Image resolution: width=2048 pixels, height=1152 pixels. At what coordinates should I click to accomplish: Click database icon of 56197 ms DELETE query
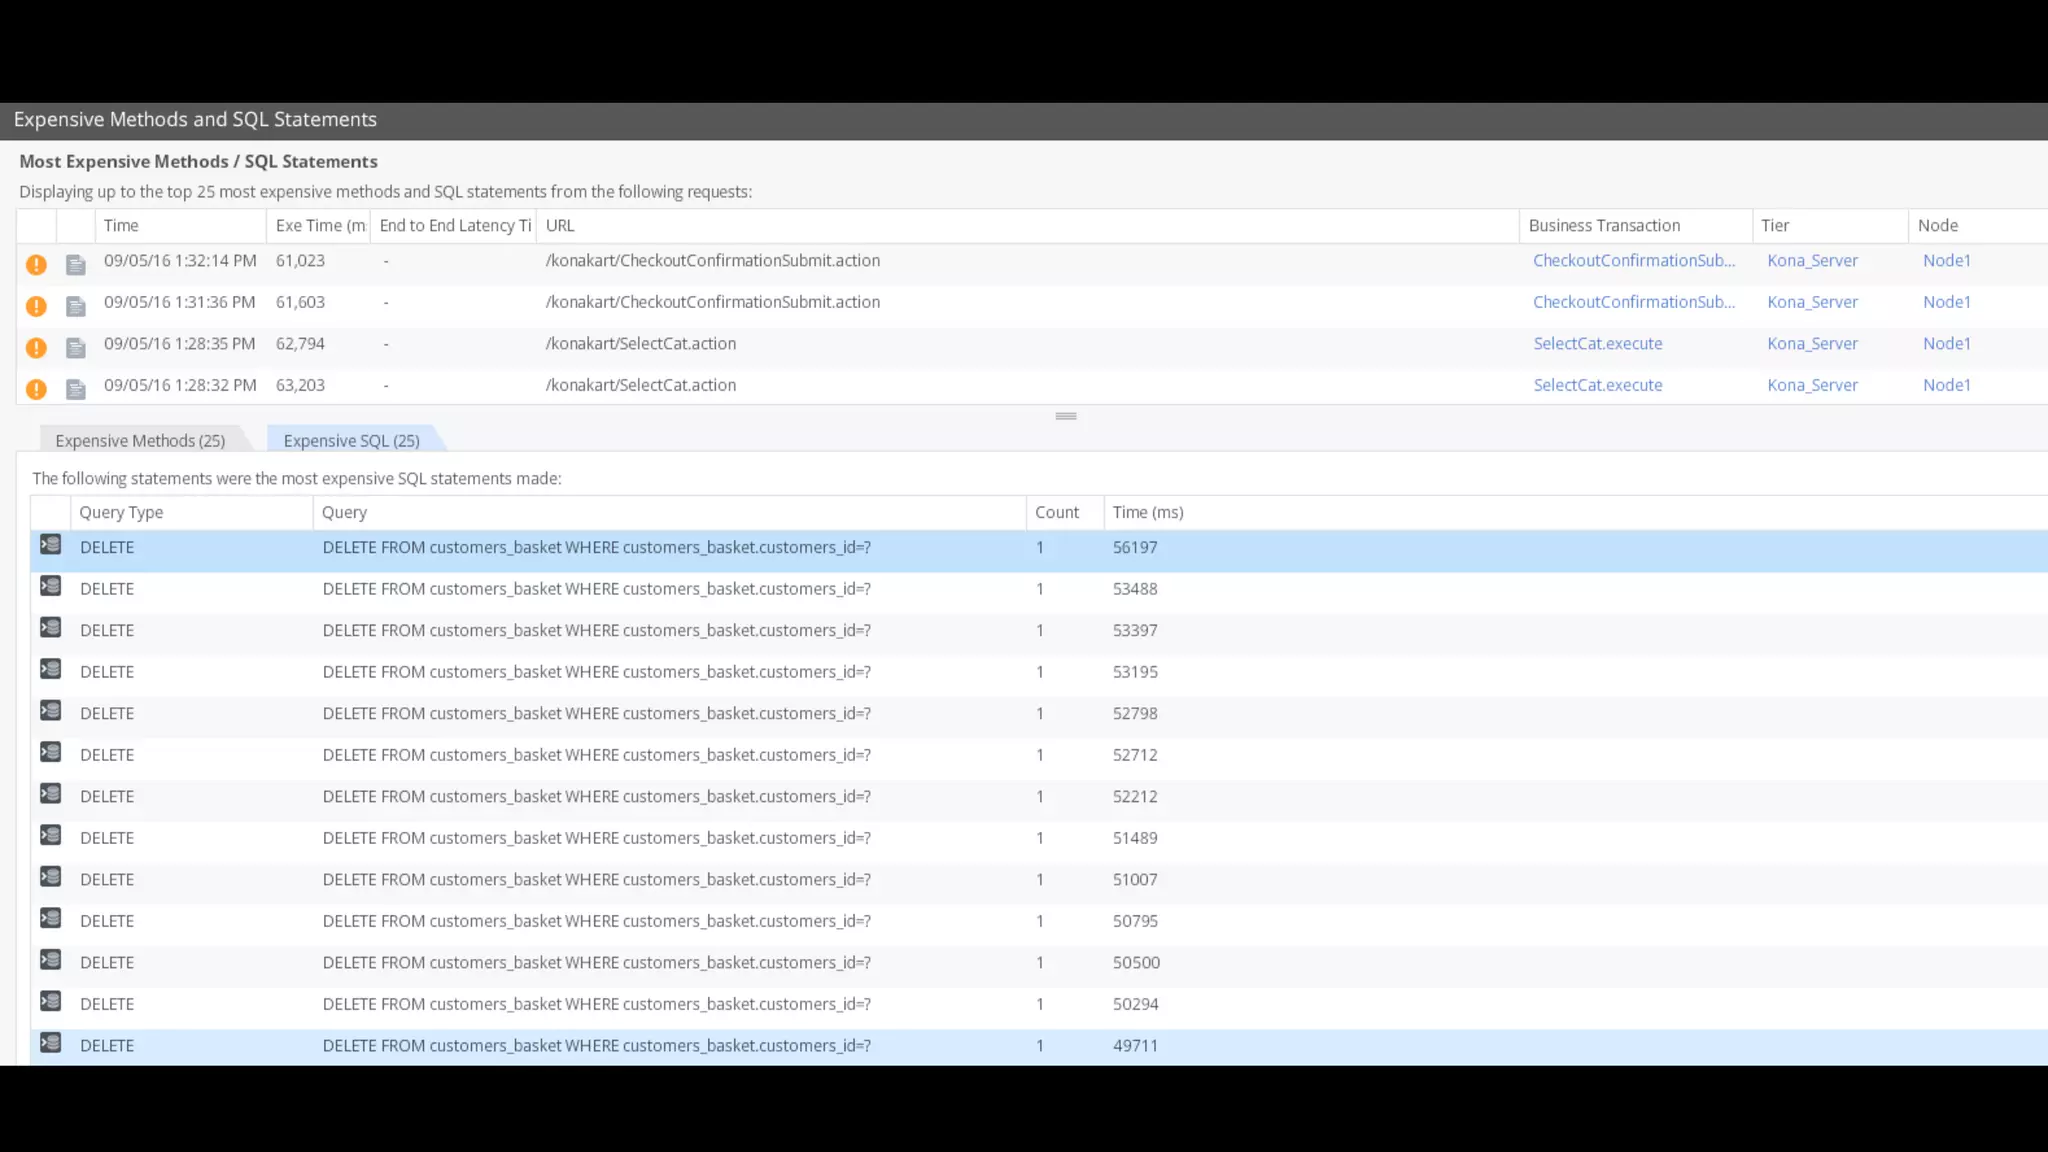(x=51, y=545)
